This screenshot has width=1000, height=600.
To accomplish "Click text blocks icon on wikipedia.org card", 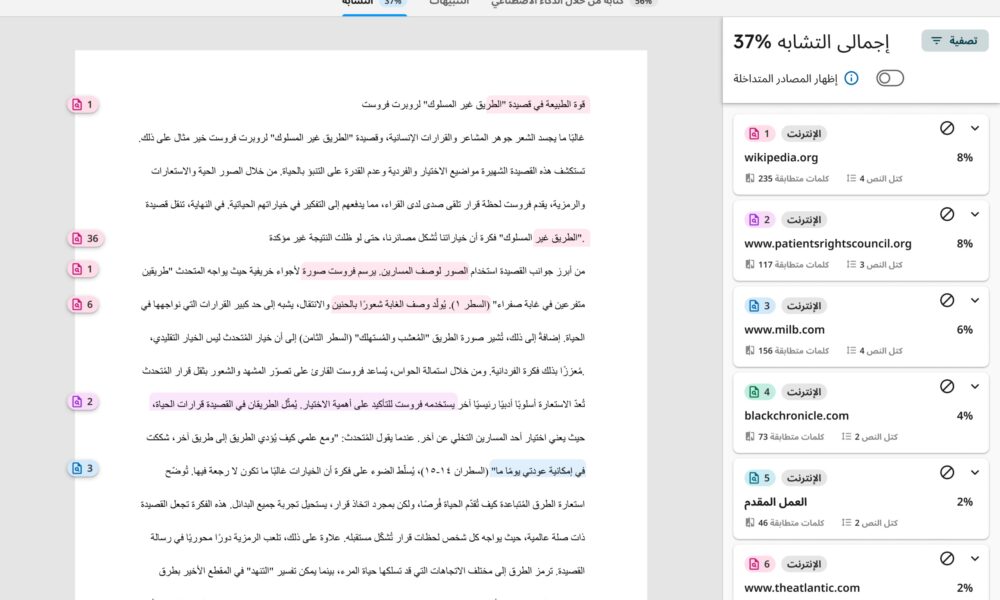I will pyautogui.click(x=851, y=179).
